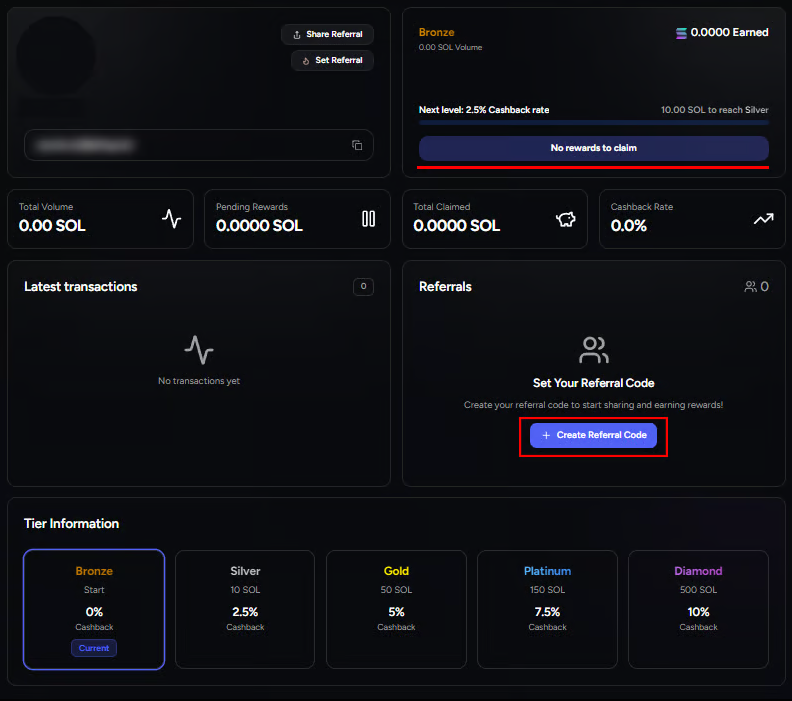Click the Next level: 2.5% Cashback rate text
This screenshot has height=701, width=792.
tap(484, 110)
